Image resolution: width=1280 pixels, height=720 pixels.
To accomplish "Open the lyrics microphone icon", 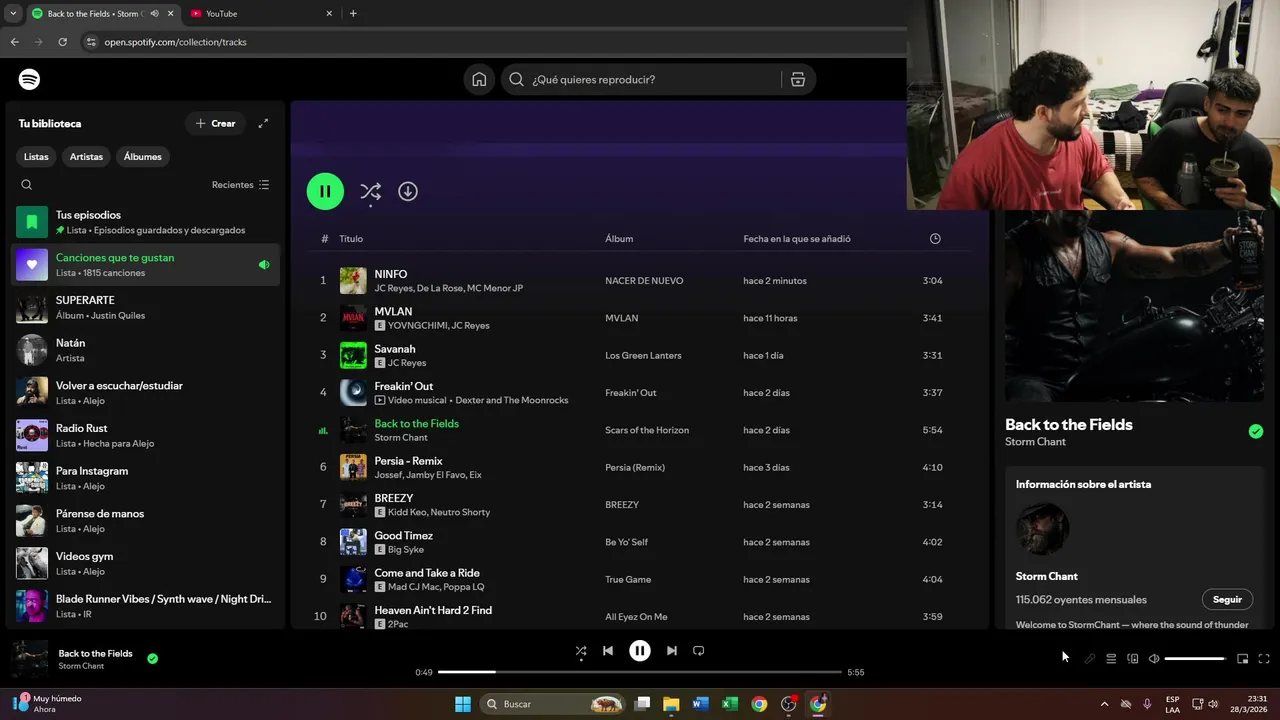I will (1090, 659).
